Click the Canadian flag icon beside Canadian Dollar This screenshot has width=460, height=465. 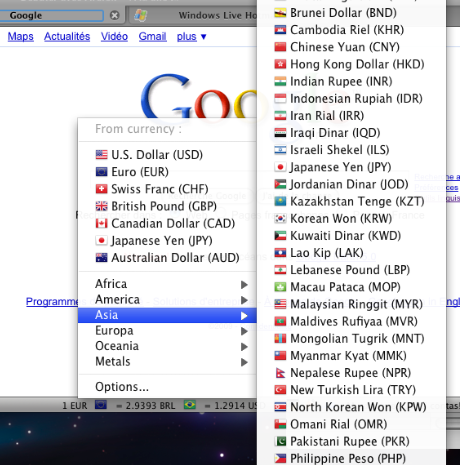pyautogui.click(x=101, y=223)
